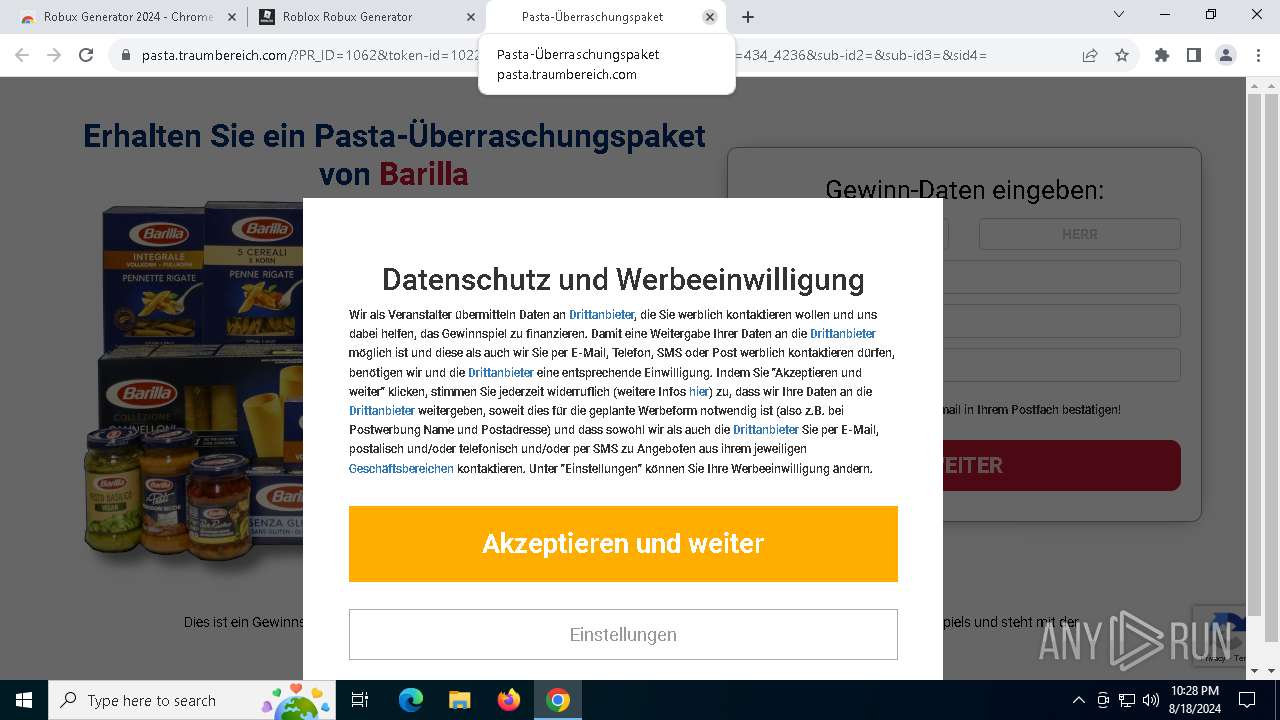The height and width of the screenshot is (720, 1280).
Task: Click the reCAPTCHA badge
Action: point(1219,638)
